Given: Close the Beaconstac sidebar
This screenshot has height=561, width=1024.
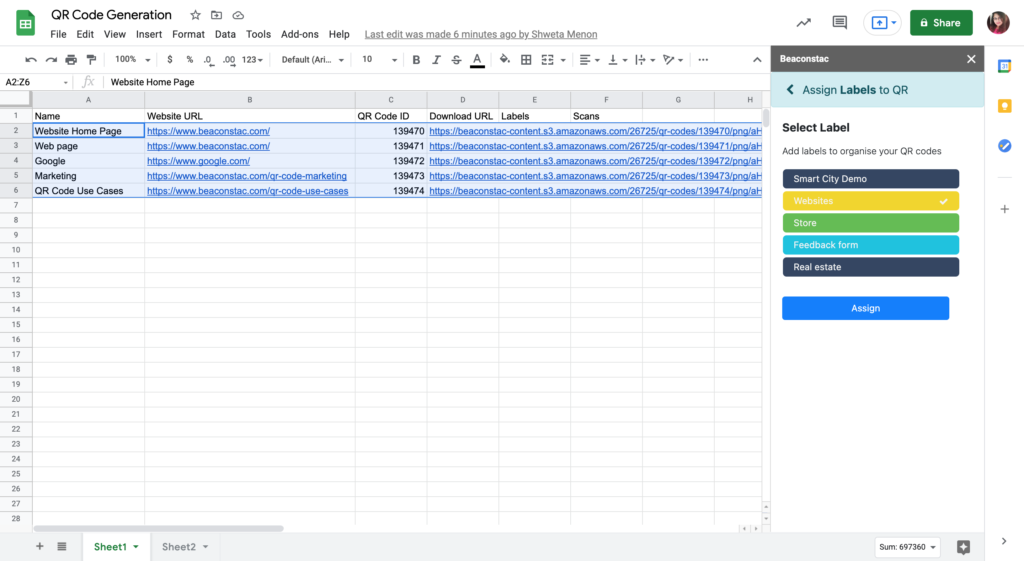Looking at the screenshot, I should (971, 59).
